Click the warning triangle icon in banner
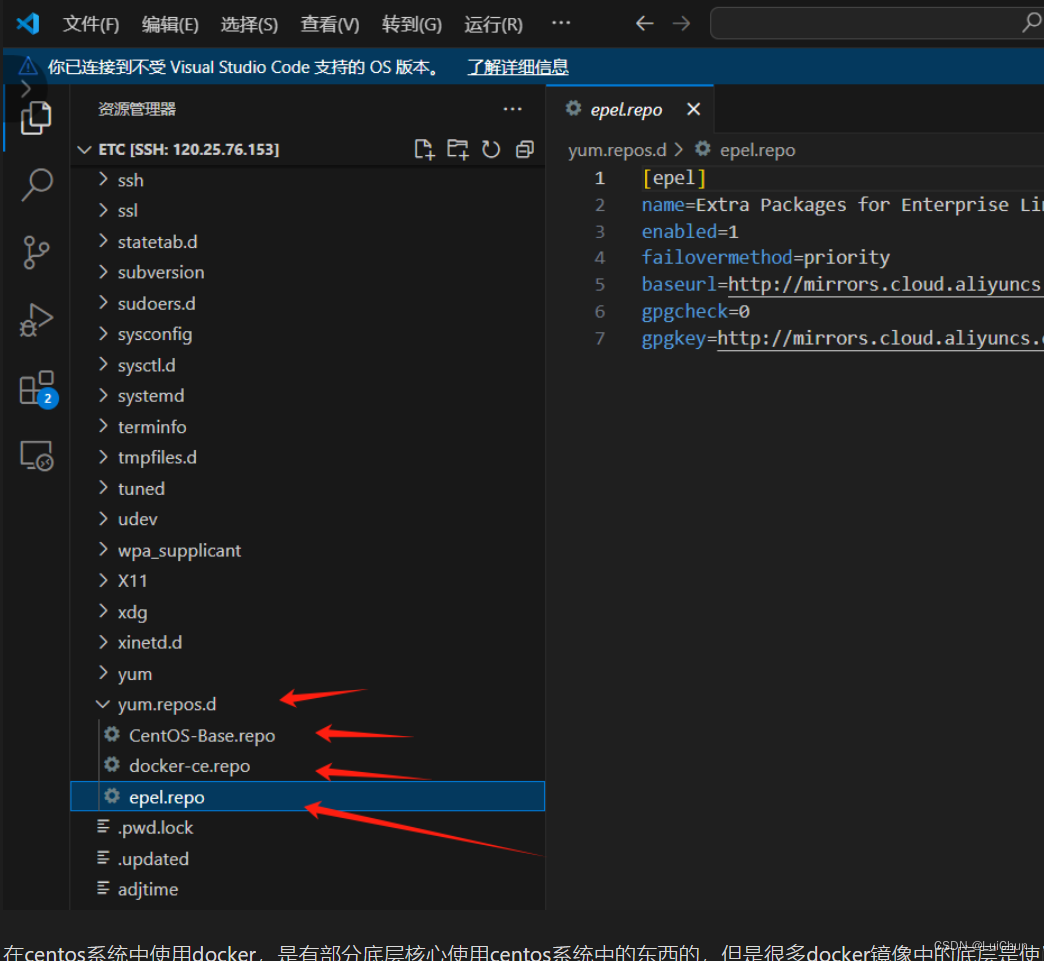 (x=28, y=67)
